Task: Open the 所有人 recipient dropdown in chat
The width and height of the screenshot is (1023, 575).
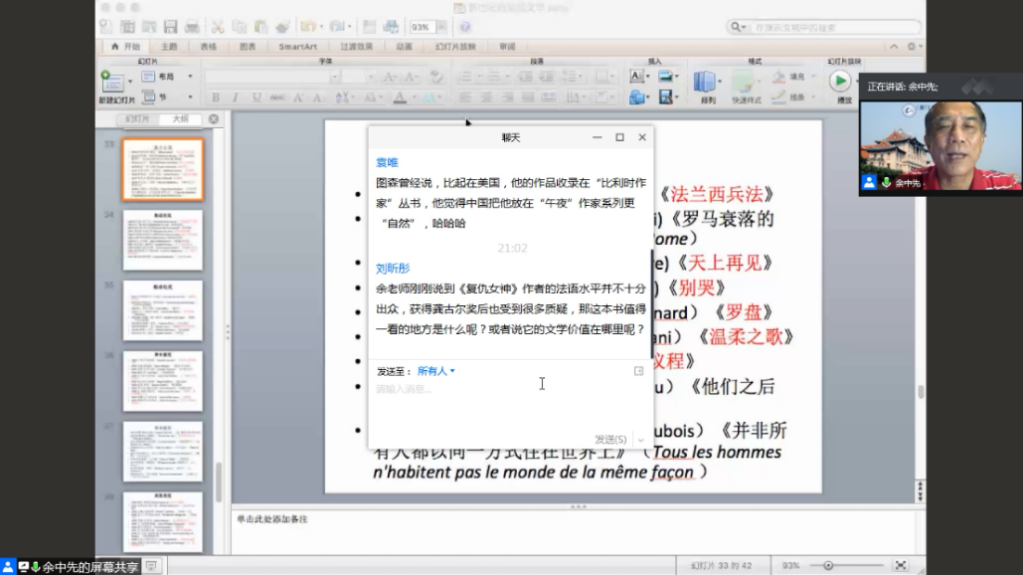Action: [436, 371]
